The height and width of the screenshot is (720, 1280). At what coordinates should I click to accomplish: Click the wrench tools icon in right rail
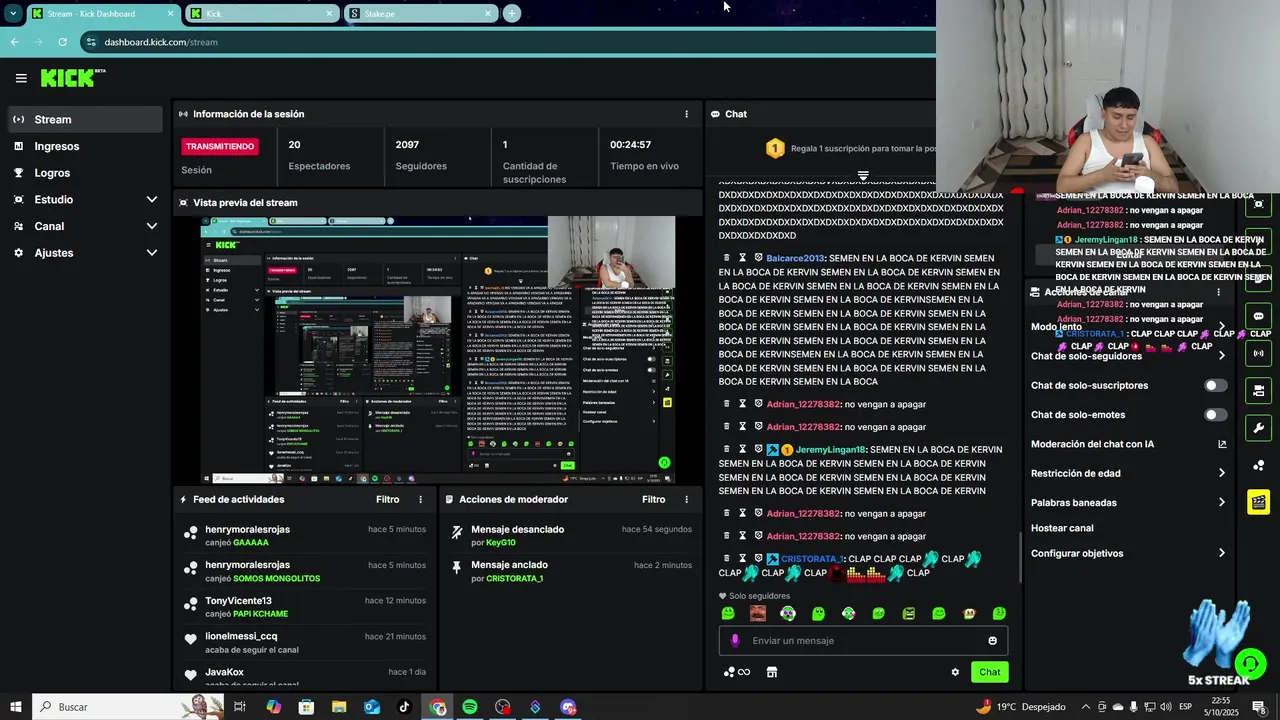point(1258,428)
